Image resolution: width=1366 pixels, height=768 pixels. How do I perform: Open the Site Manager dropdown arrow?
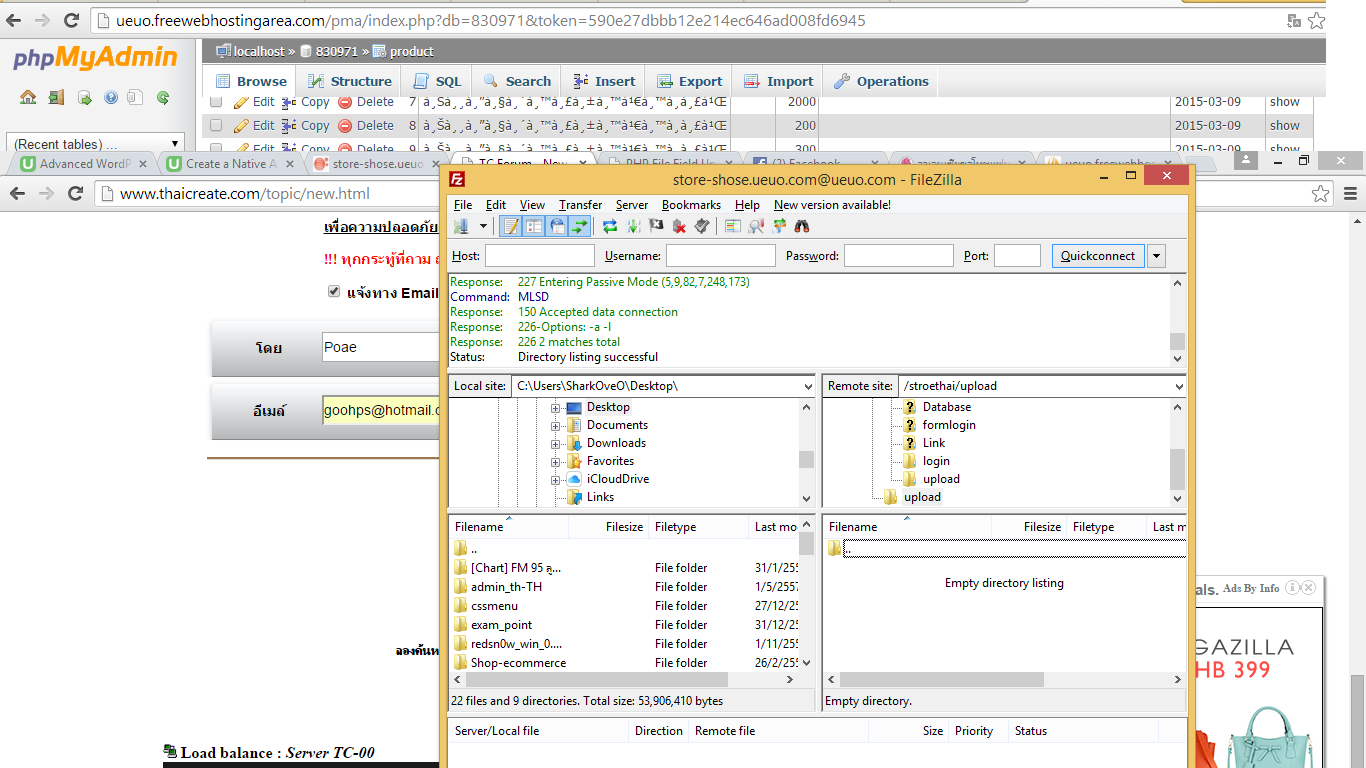[483, 227]
